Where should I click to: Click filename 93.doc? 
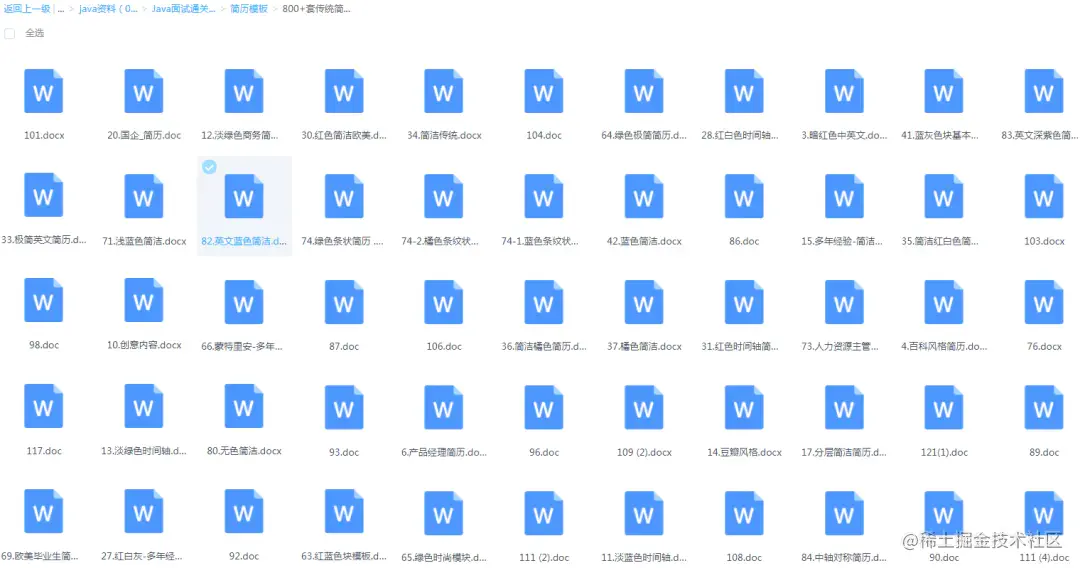[x=344, y=452]
